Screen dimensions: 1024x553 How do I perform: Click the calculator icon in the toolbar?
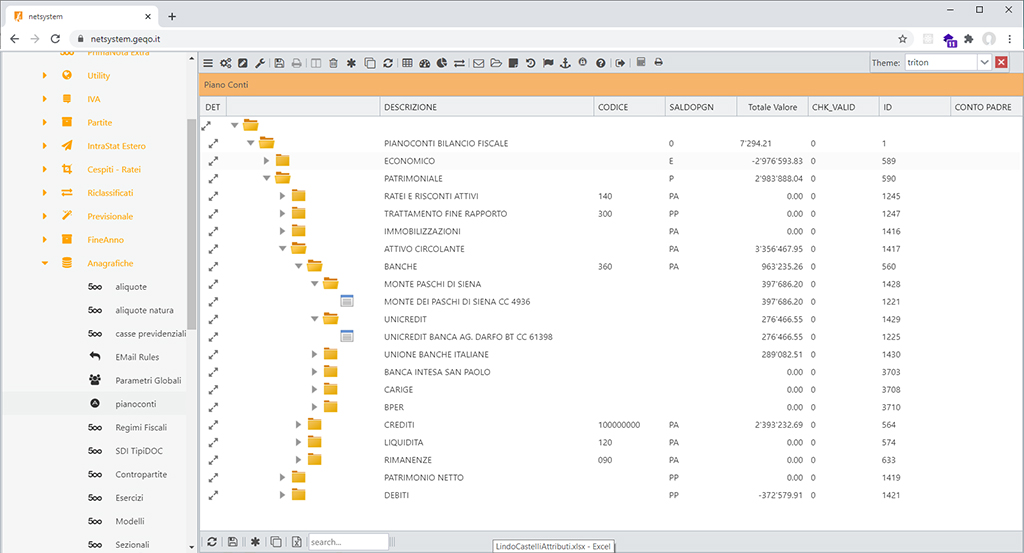pos(641,63)
